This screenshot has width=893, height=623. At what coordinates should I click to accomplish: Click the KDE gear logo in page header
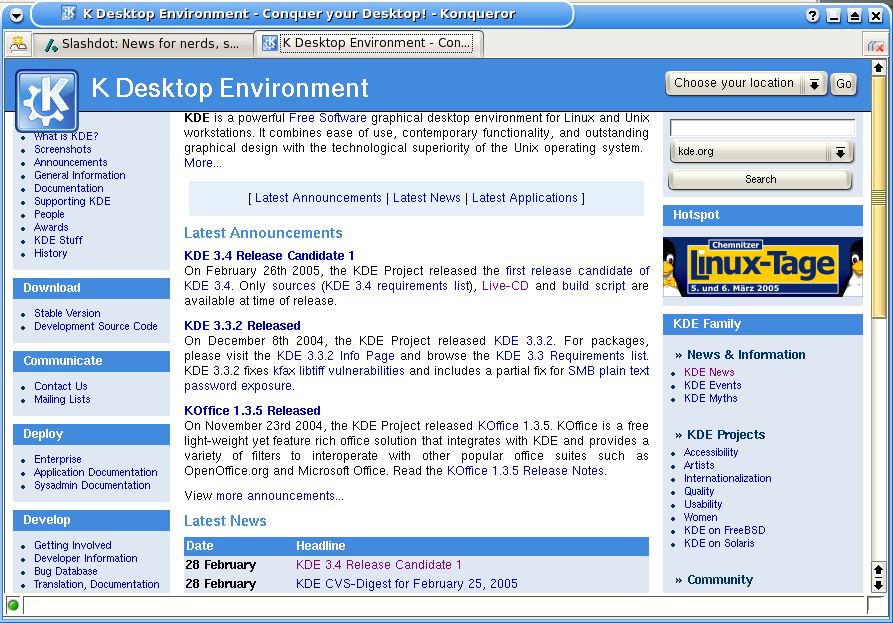(47, 101)
